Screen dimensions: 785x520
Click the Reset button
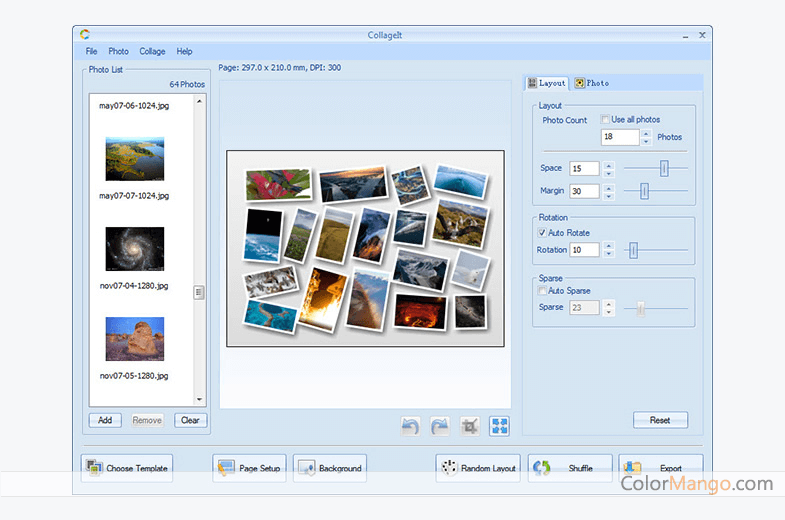click(x=660, y=420)
